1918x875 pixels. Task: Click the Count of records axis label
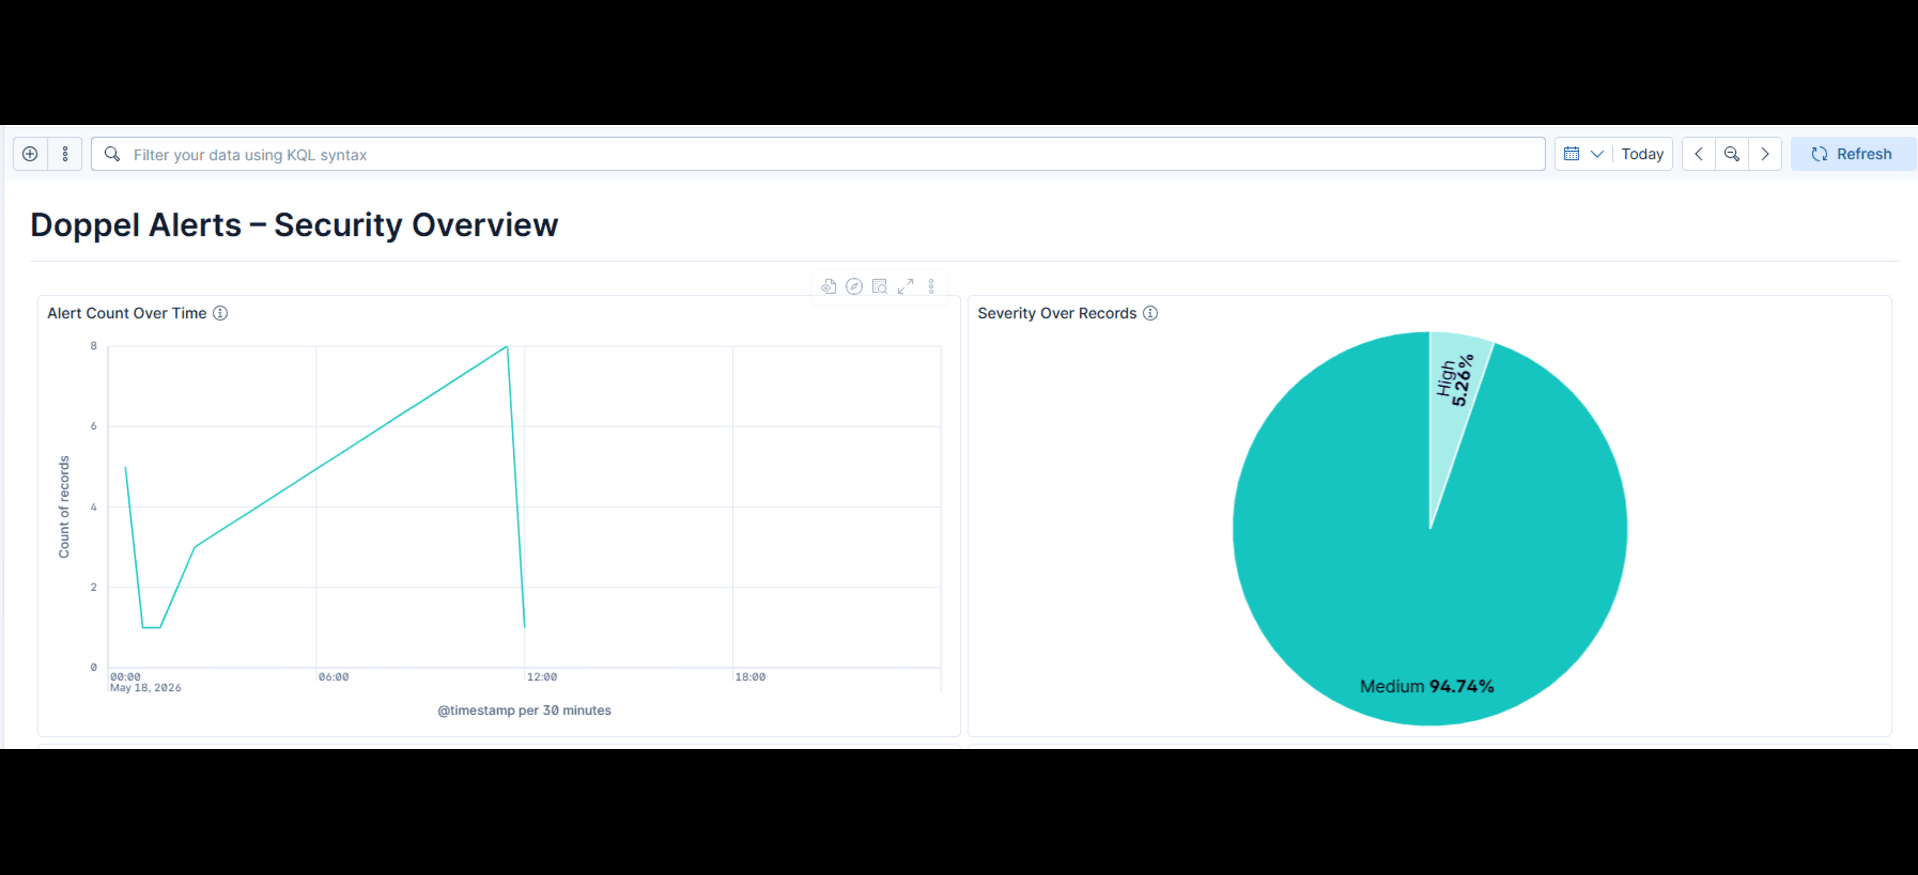(64, 507)
